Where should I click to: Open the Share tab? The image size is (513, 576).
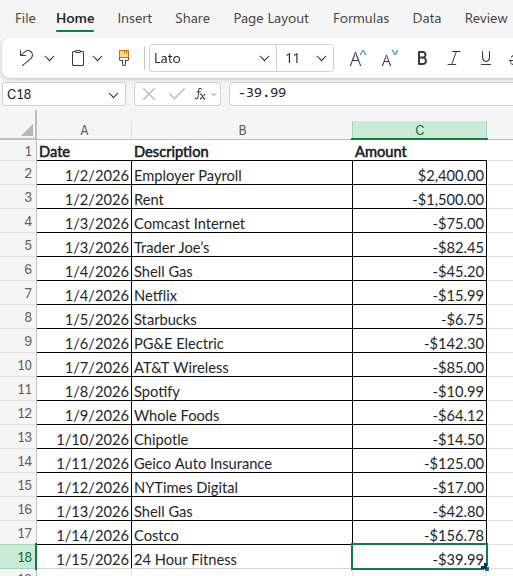192,18
